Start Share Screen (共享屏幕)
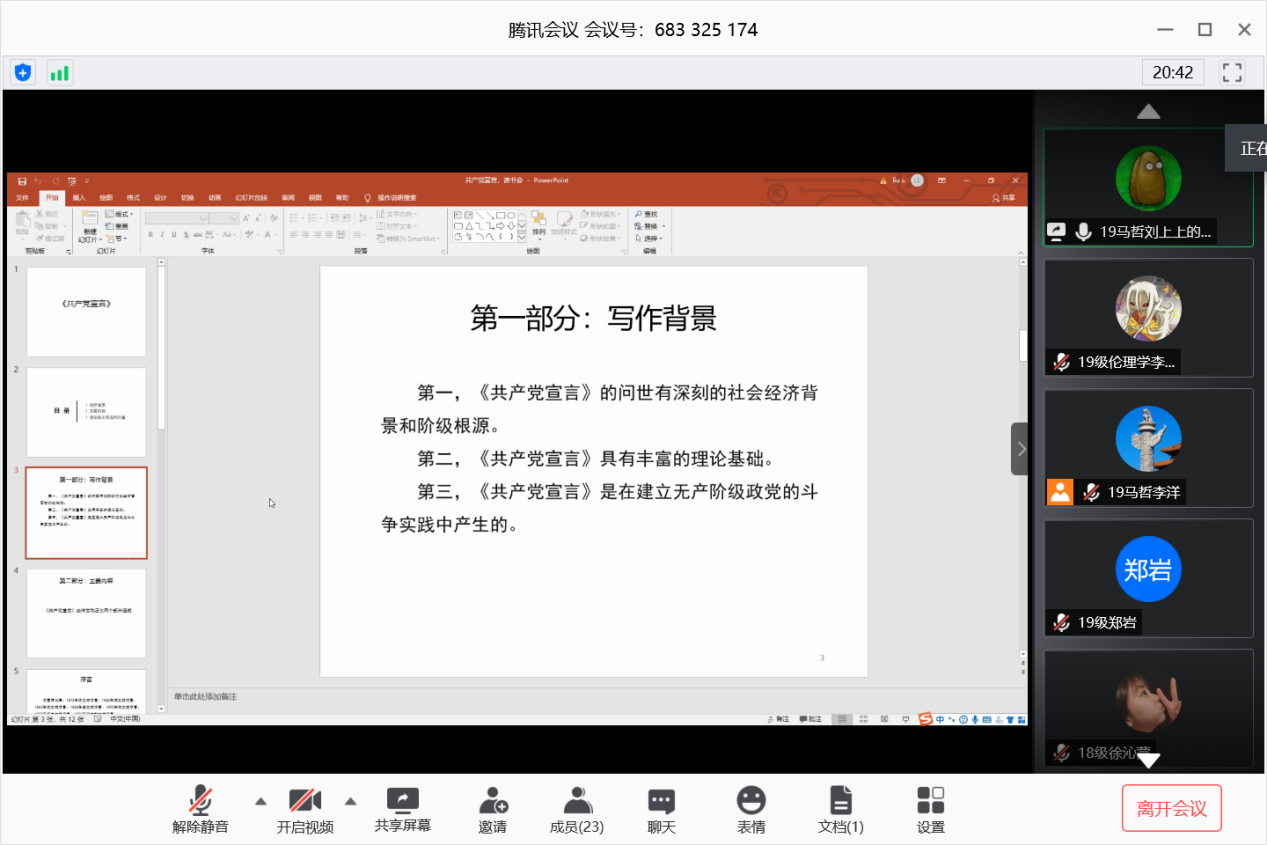This screenshot has width=1267, height=845. click(403, 809)
